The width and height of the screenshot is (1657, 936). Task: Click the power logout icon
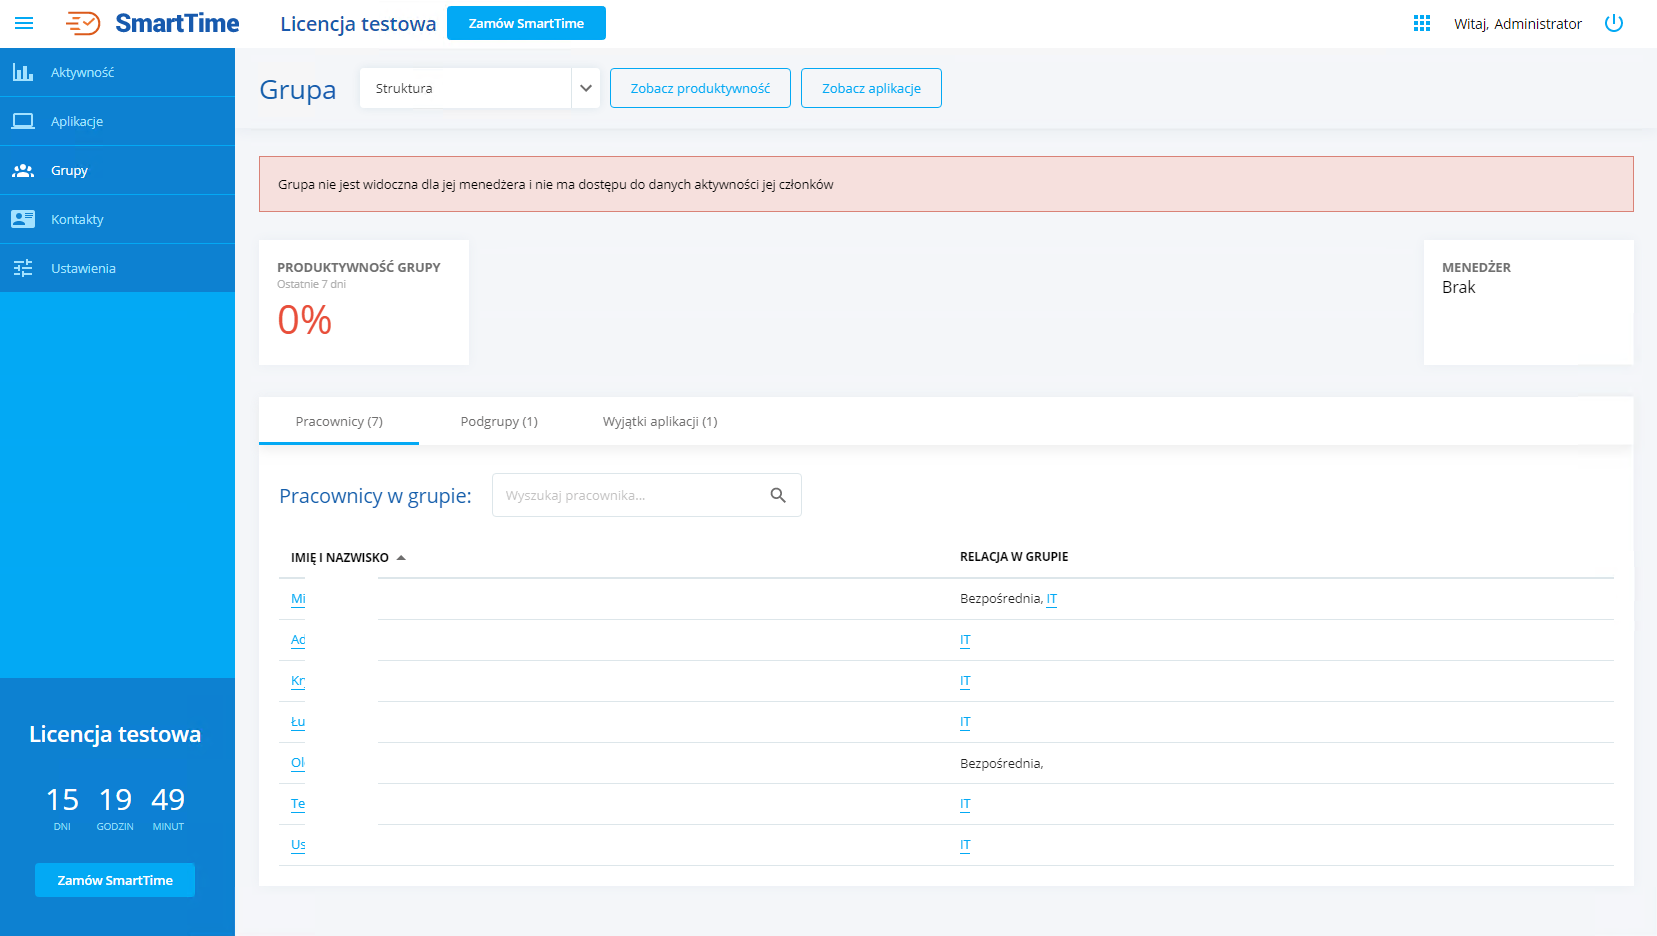tap(1613, 23)
